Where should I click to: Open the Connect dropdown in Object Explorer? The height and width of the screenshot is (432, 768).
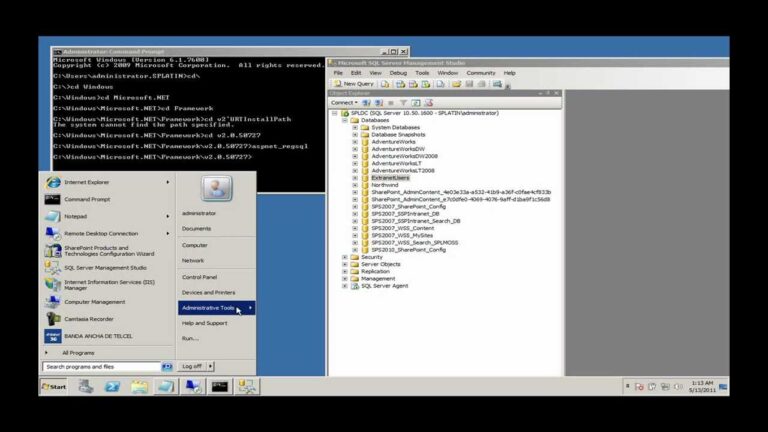coord(344,103)
